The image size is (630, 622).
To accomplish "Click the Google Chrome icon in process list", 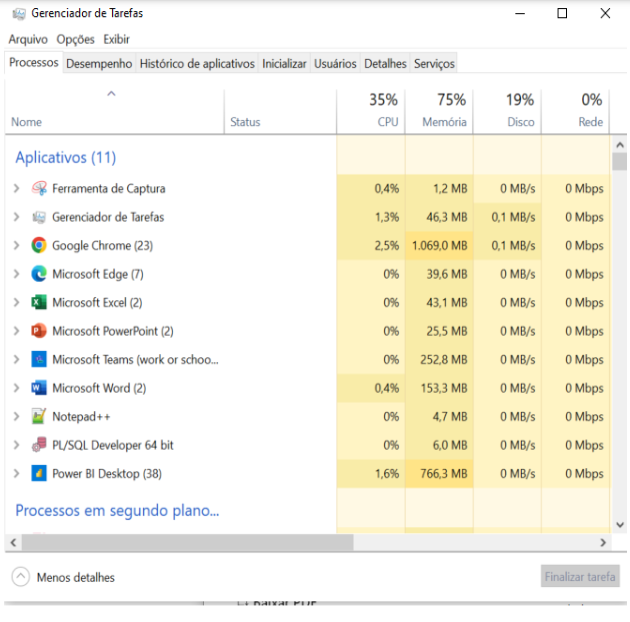I will click(x=39, y=245).
